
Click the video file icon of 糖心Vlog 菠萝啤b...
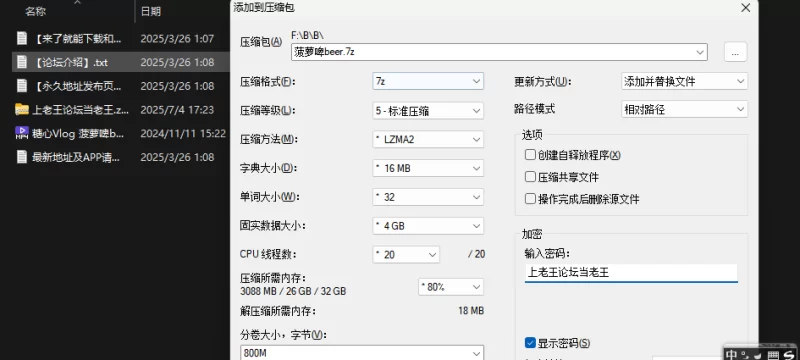pos(21,133)
